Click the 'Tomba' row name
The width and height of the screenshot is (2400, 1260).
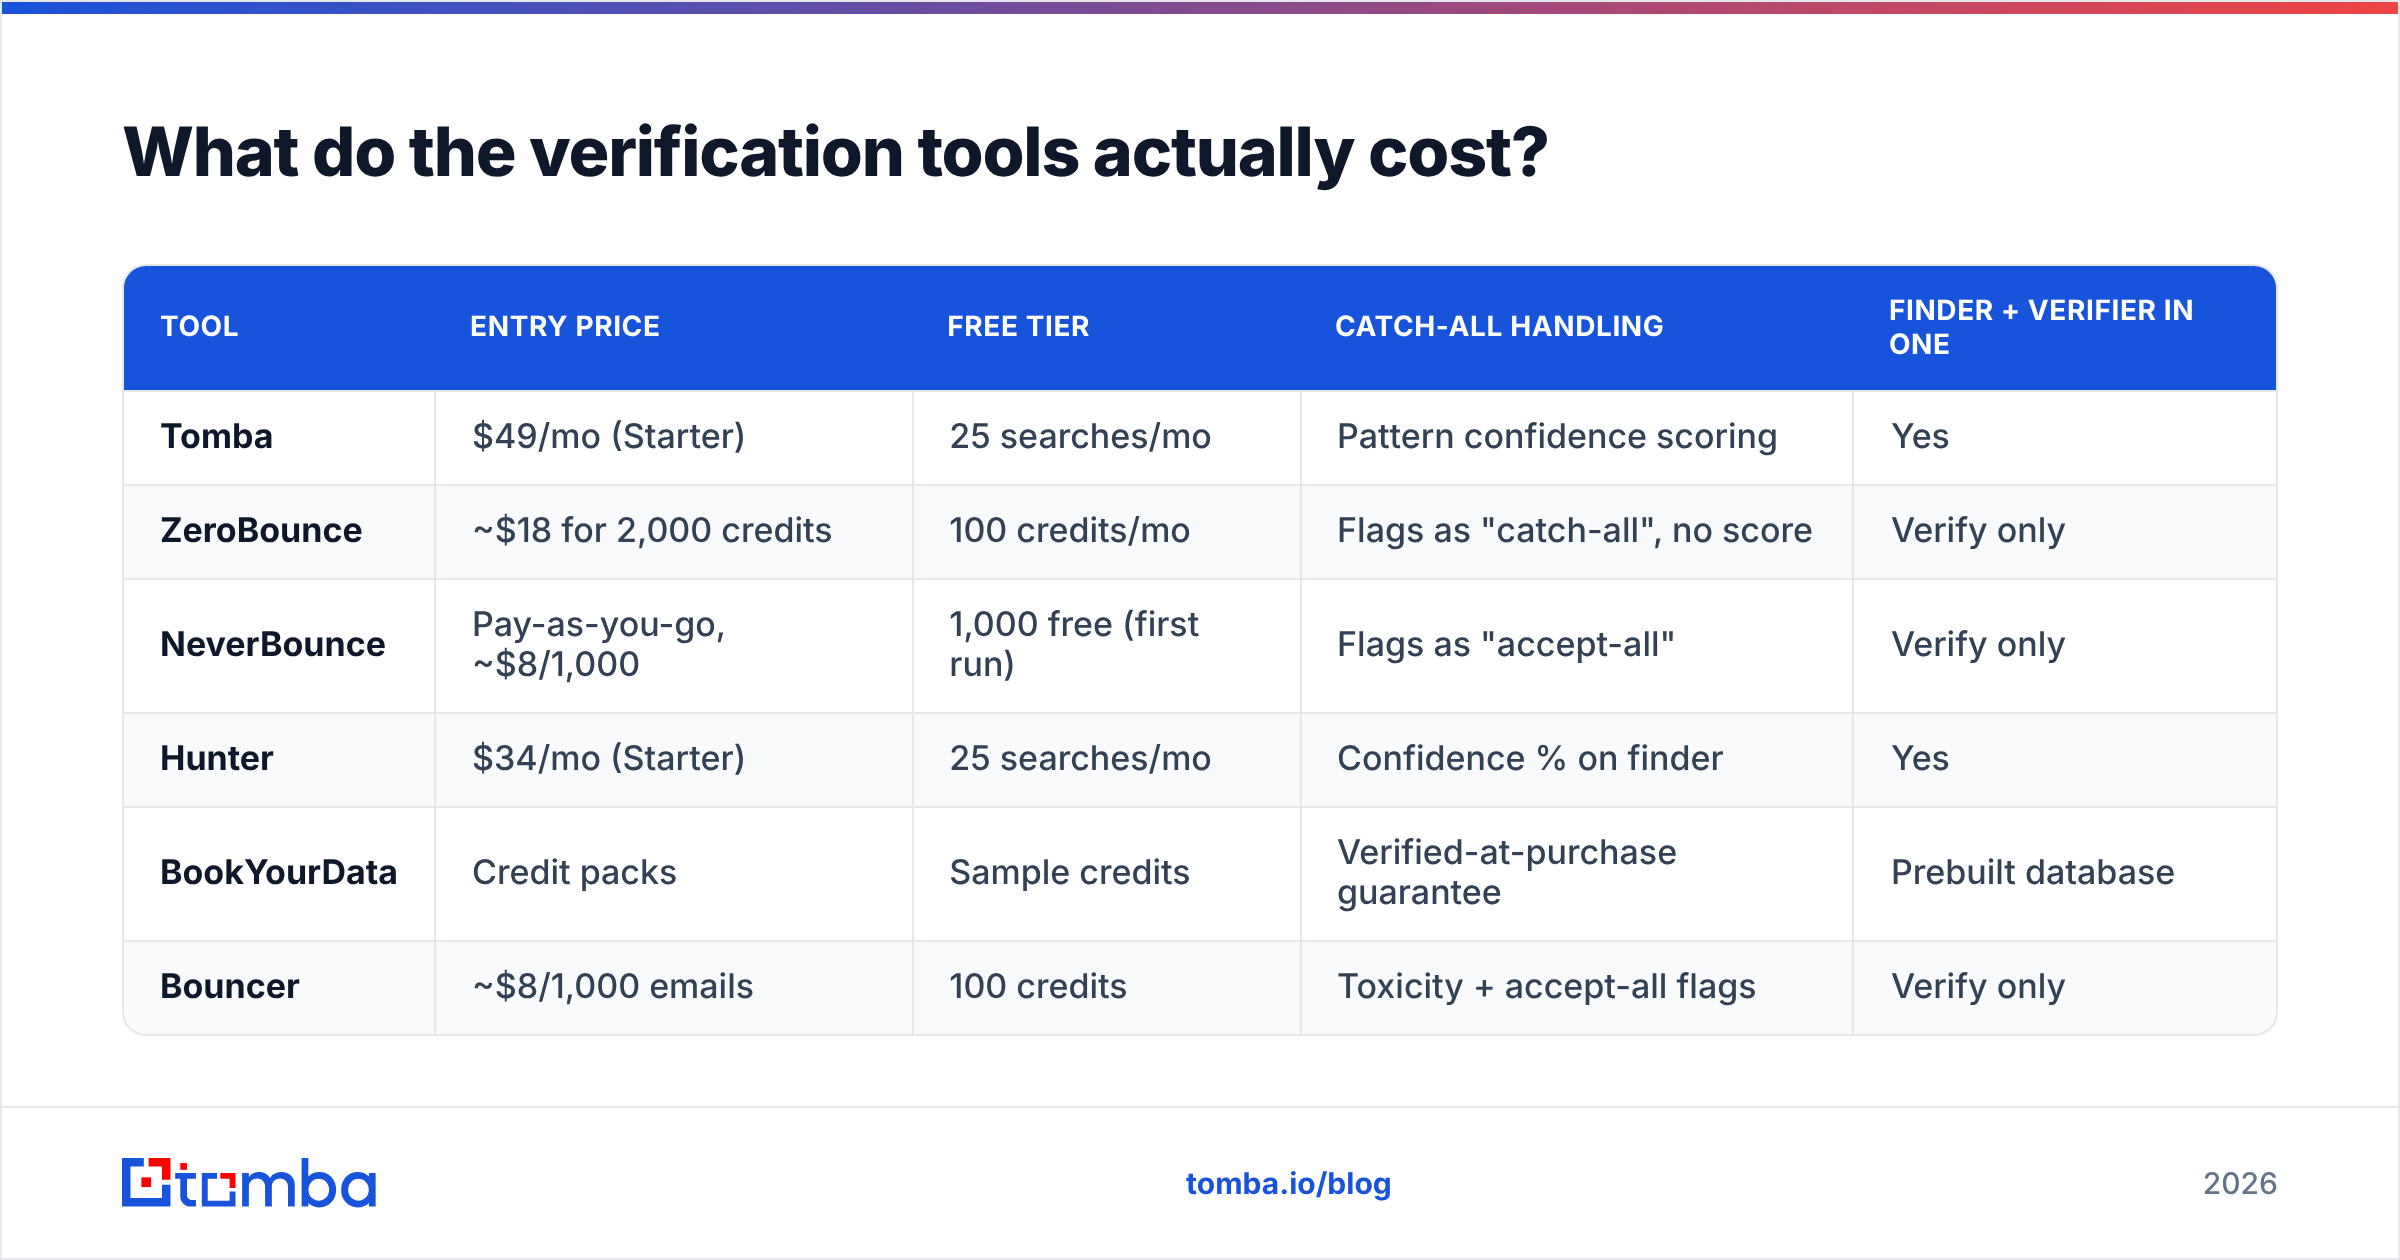click(217, 437)
